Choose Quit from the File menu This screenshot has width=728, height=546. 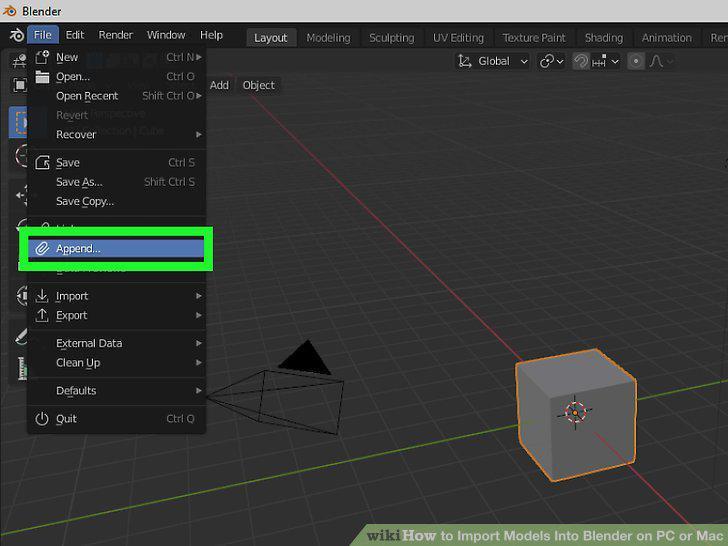point(117,419)
